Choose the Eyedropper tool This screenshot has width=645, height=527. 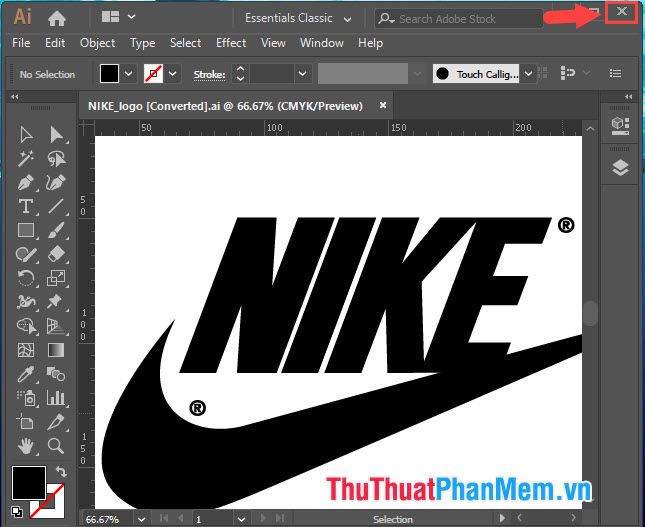(x=26, y=374)
